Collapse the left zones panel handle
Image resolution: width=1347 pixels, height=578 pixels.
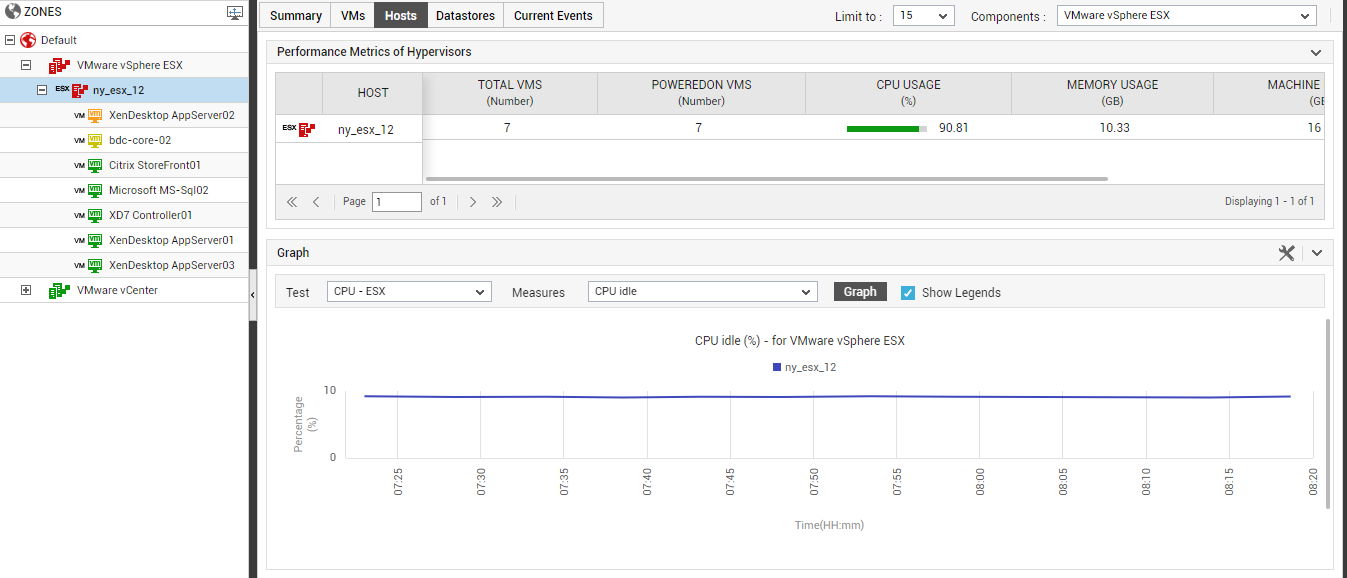click(x=252, y=294)
